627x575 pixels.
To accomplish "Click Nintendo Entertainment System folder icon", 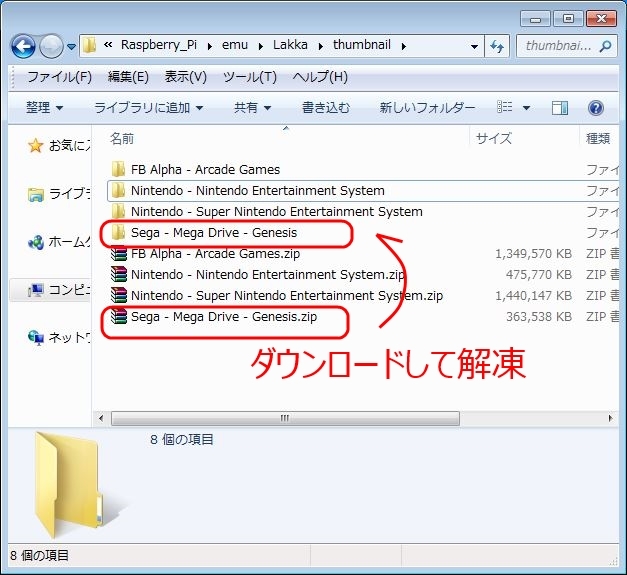I will [x=118, y=191].
